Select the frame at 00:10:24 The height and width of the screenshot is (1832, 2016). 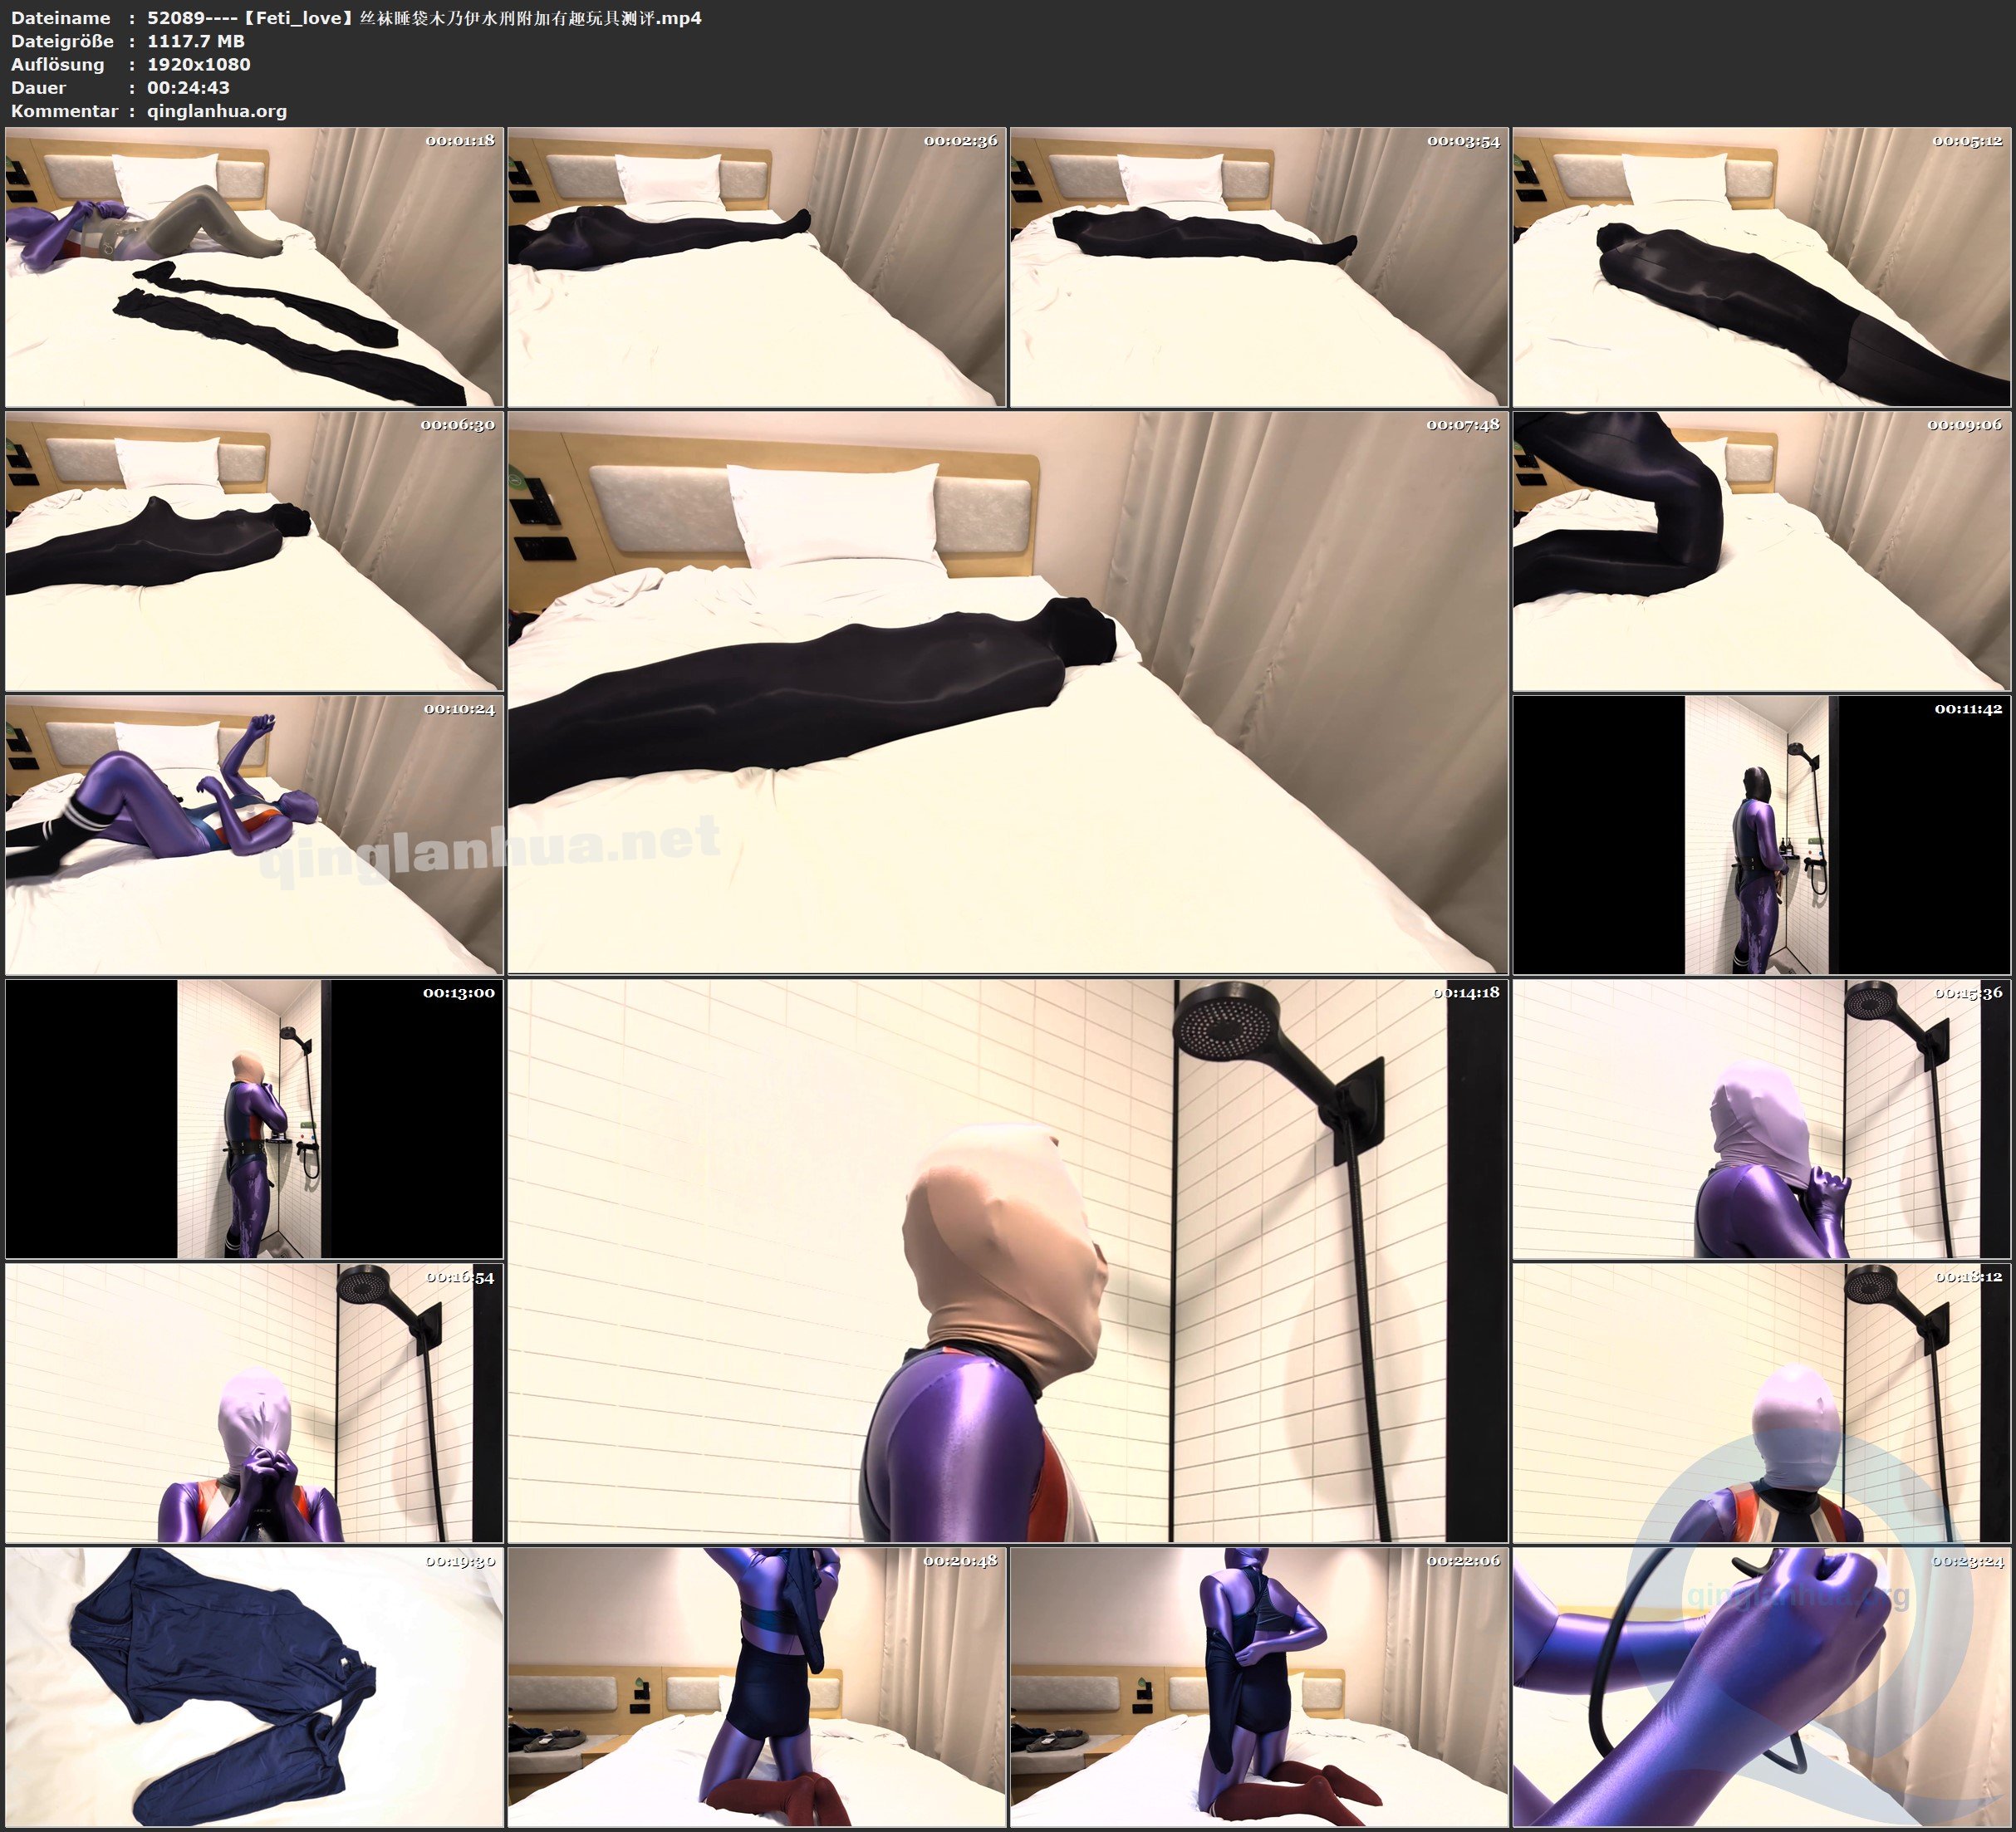point(254,835)
